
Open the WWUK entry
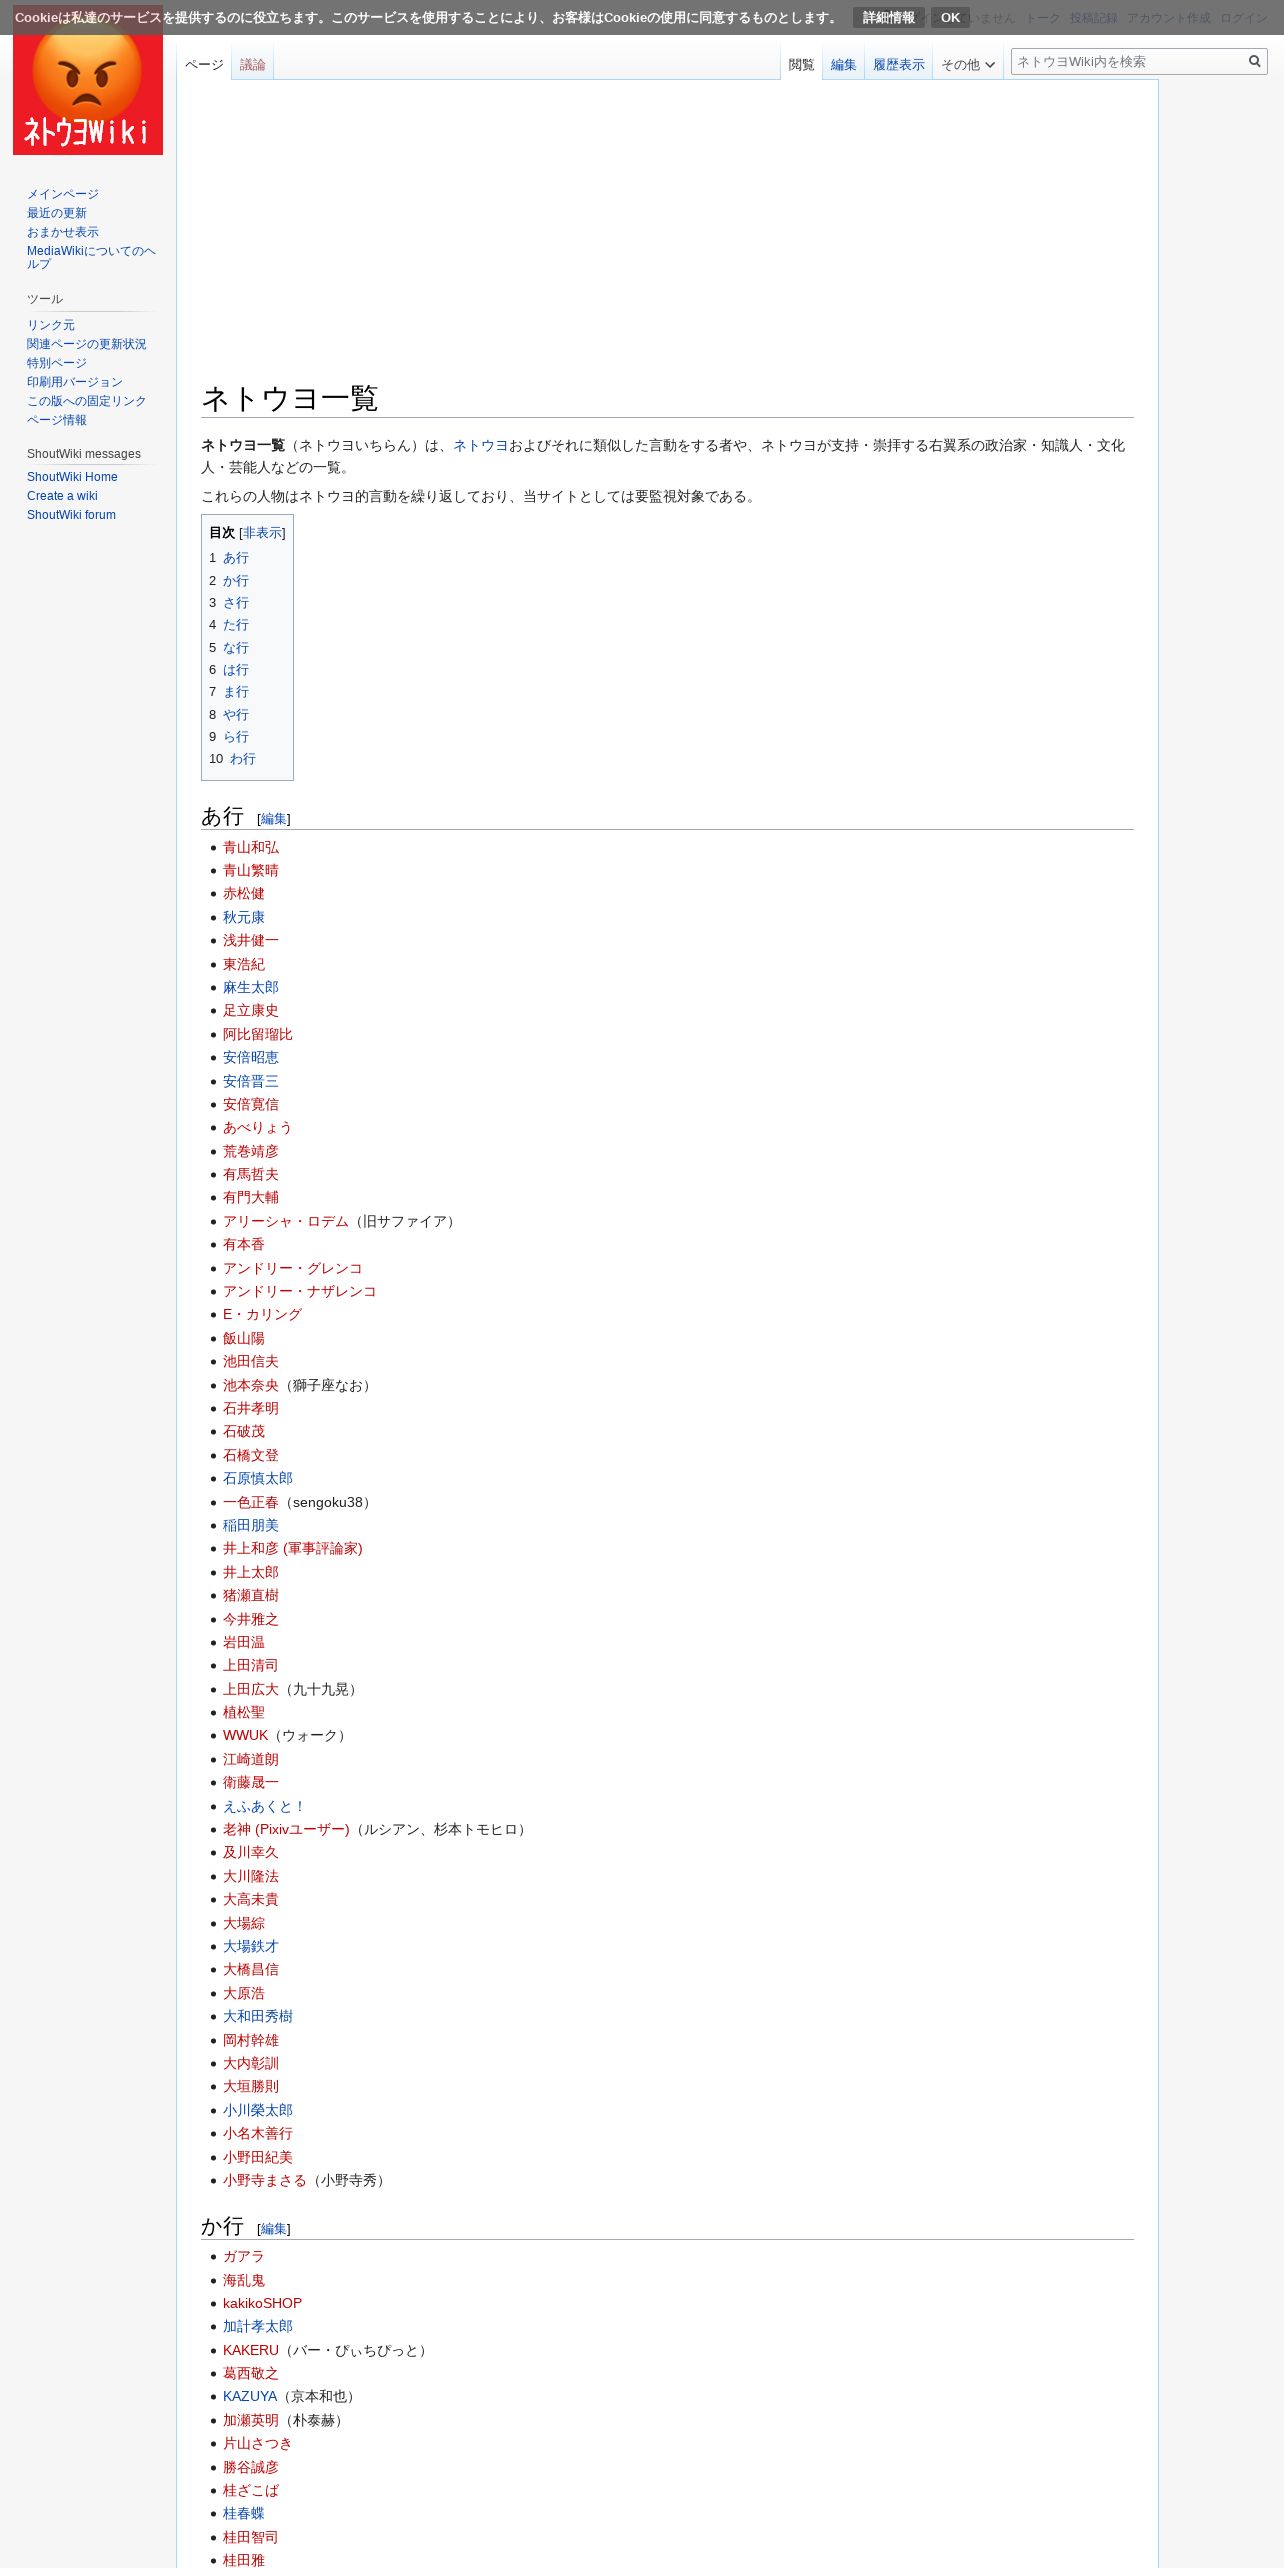click(246, 1735)
